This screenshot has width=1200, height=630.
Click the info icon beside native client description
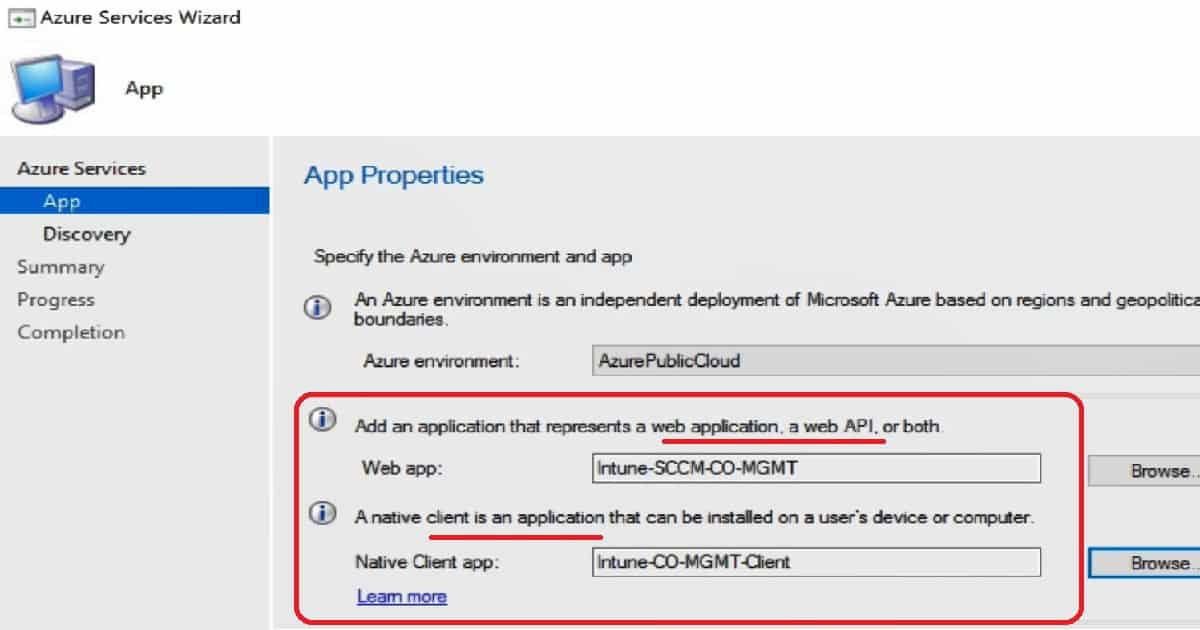(323, 514)
